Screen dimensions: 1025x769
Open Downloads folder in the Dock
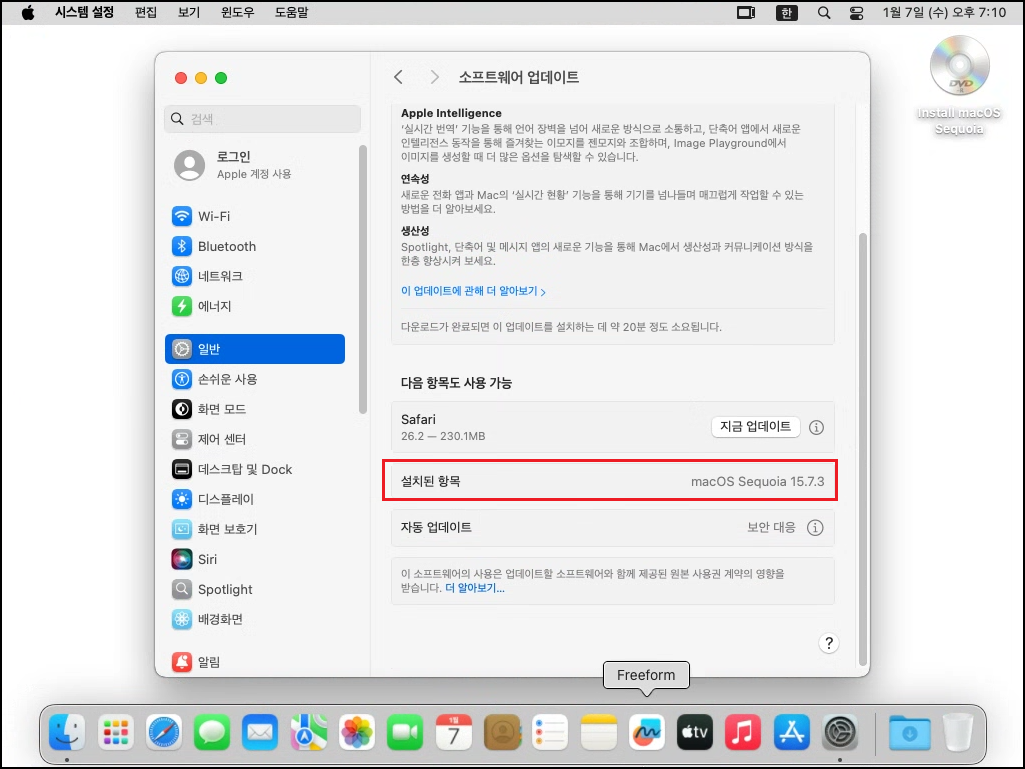909,732
